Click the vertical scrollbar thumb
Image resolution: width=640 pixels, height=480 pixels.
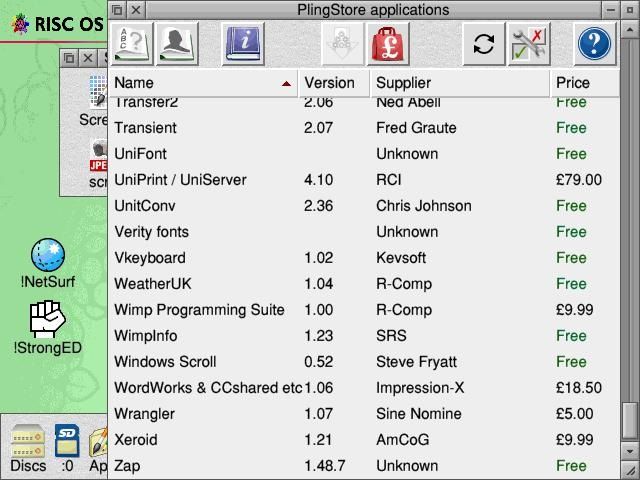(x=629, y=420)
